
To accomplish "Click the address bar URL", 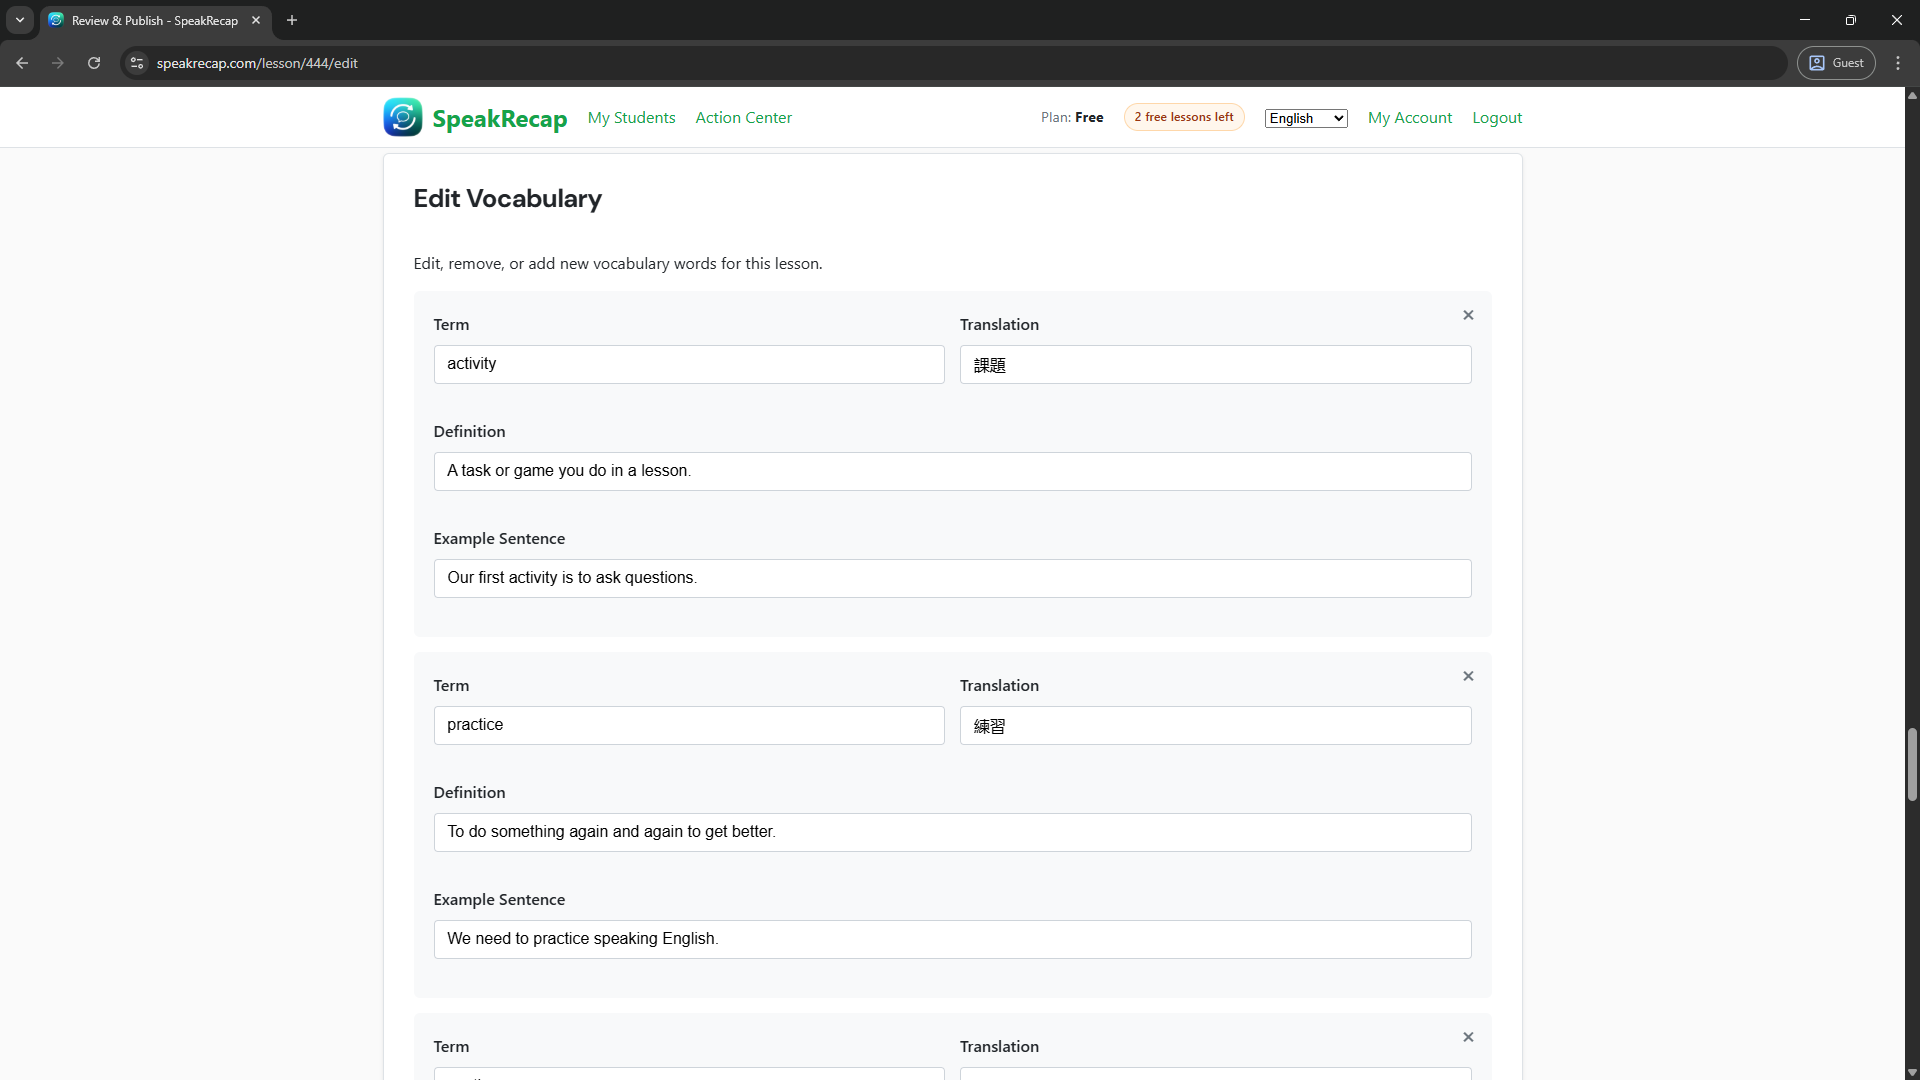I will [257, 63].
